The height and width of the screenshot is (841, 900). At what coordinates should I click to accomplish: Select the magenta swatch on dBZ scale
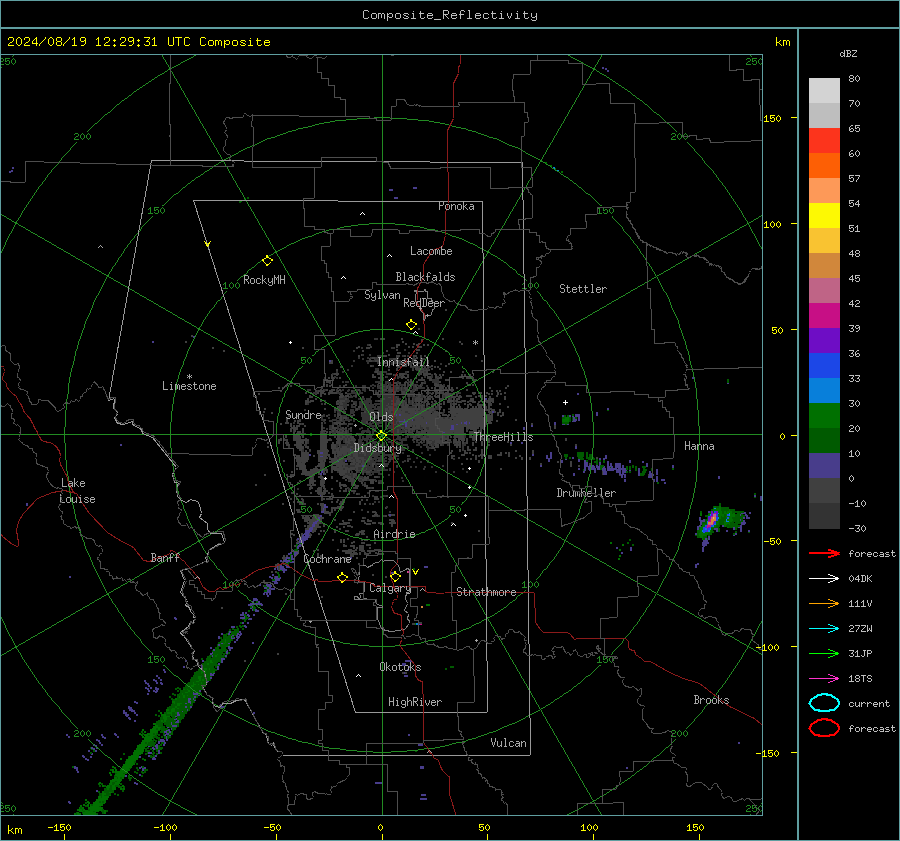(824, 315)
